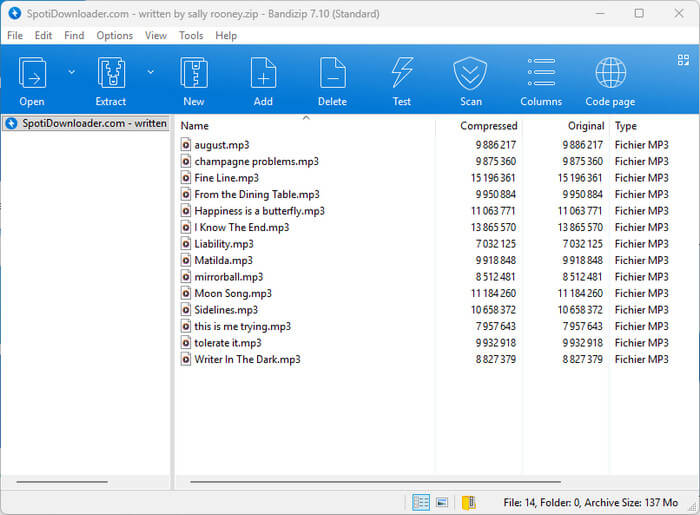This screenshot has height=515, width=700.
Task: Open the Tools menu
Action: [191, 35]
